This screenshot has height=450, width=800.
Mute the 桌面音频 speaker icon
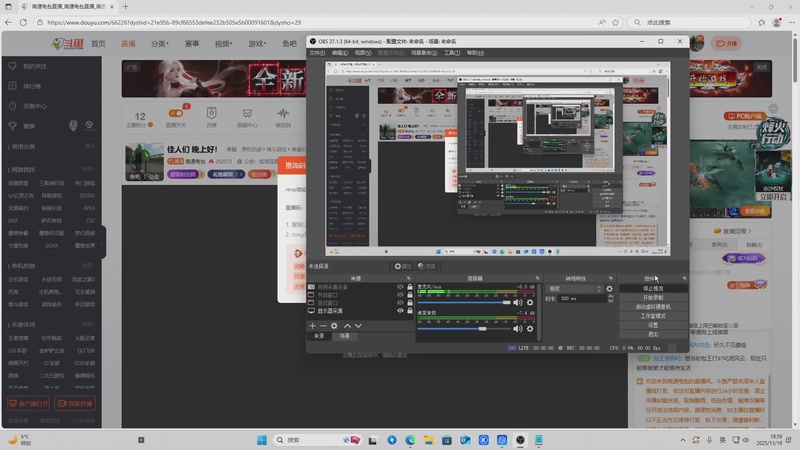tap(518, 329)
